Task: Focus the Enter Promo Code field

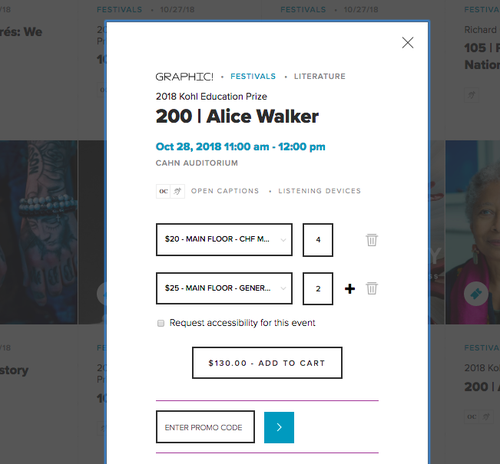Action: click(205, 427)
